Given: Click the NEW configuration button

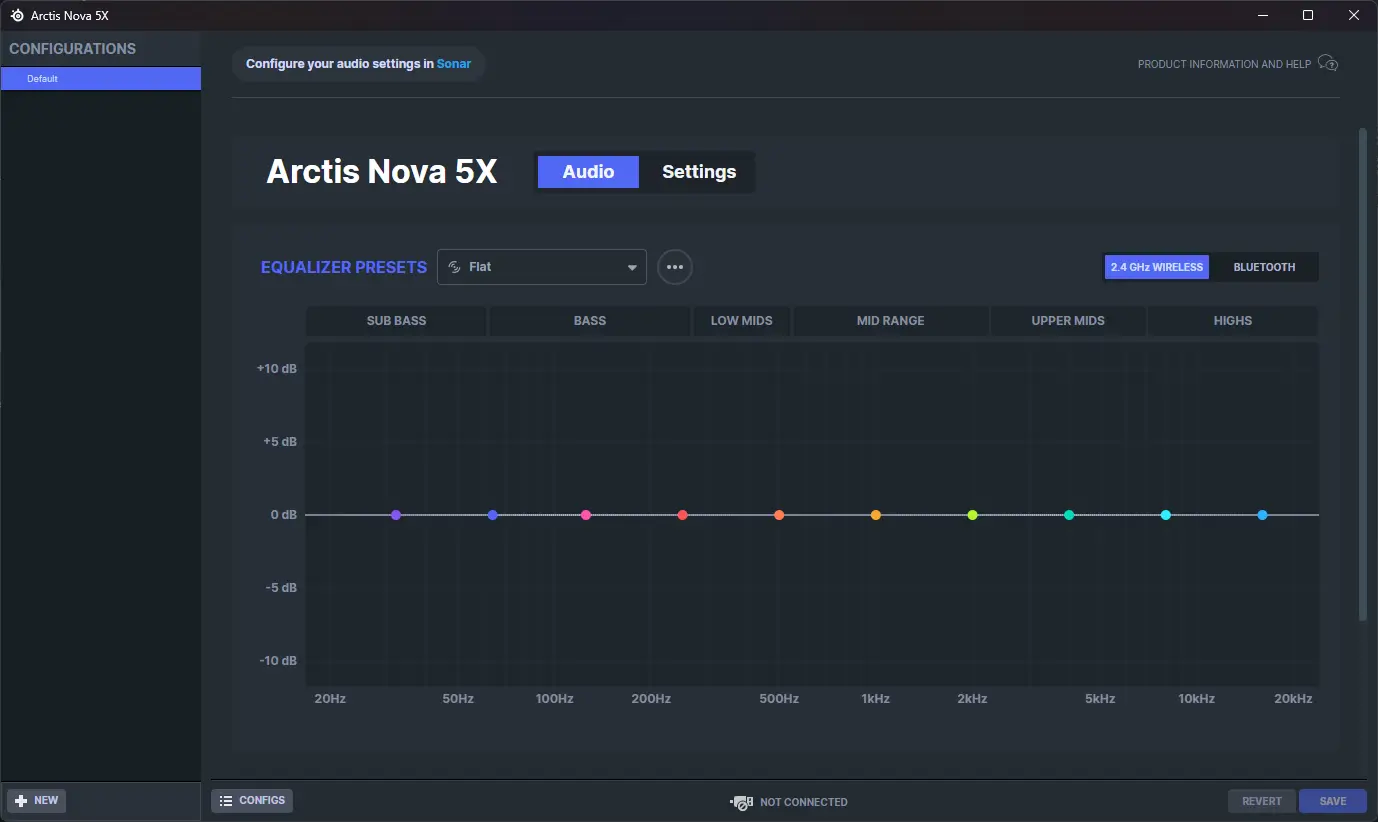Looking at the screenshot, I should [37, 801].
